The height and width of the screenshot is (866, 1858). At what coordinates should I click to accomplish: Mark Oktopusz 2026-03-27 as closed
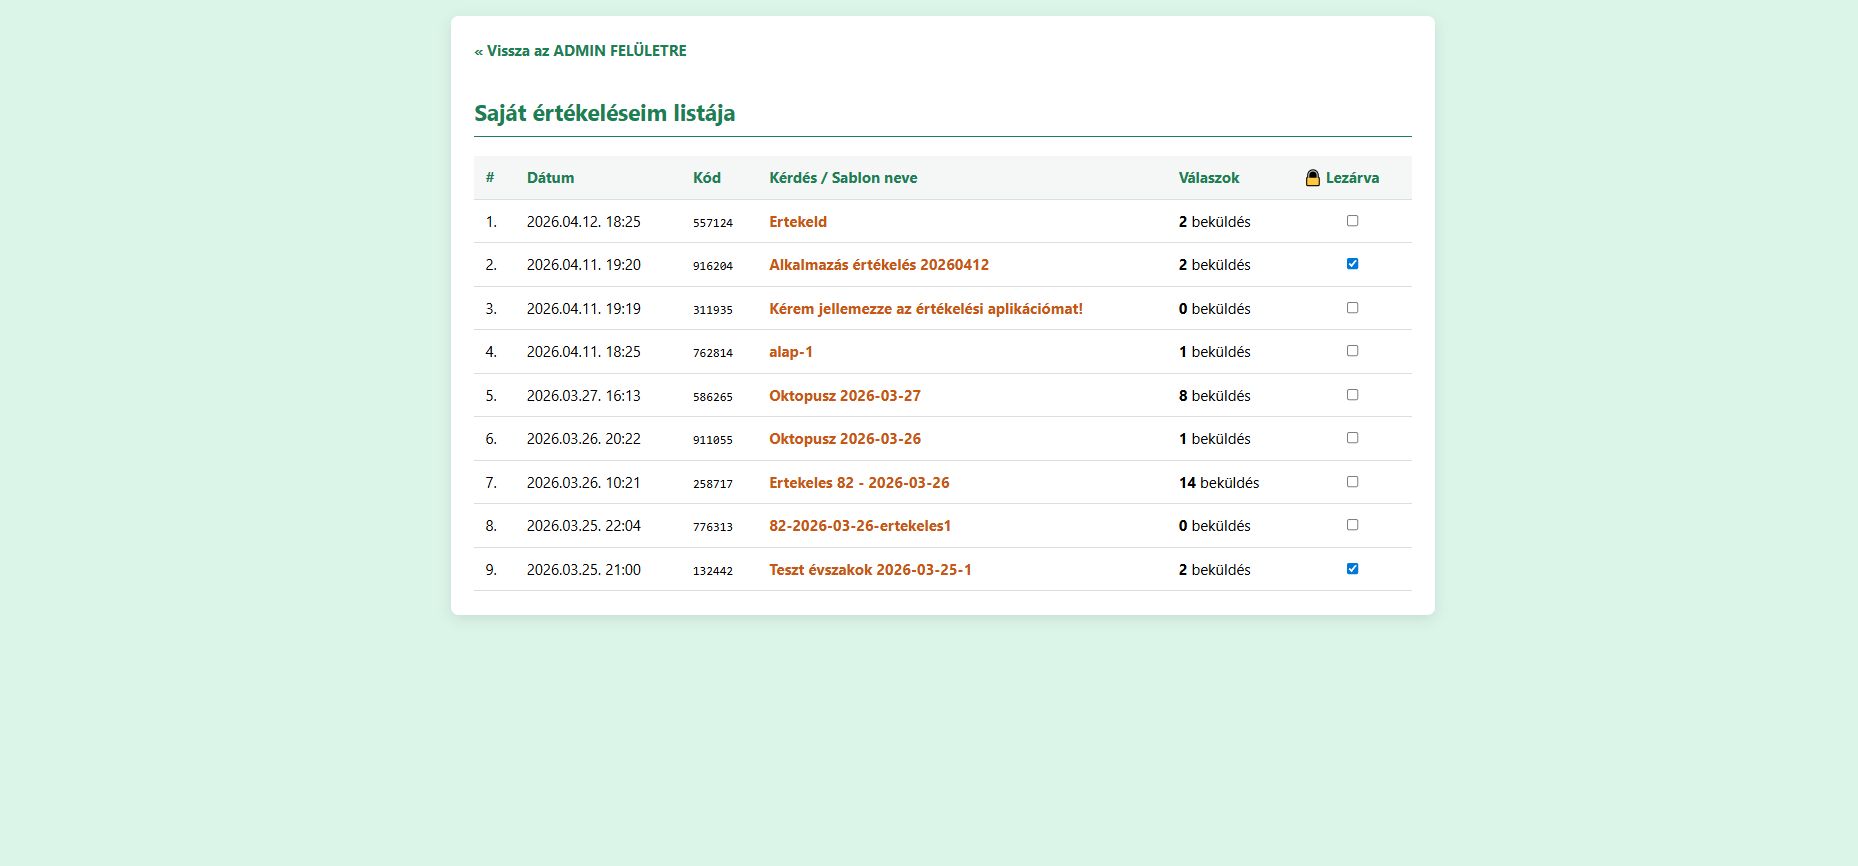(x=1352, y=395)
